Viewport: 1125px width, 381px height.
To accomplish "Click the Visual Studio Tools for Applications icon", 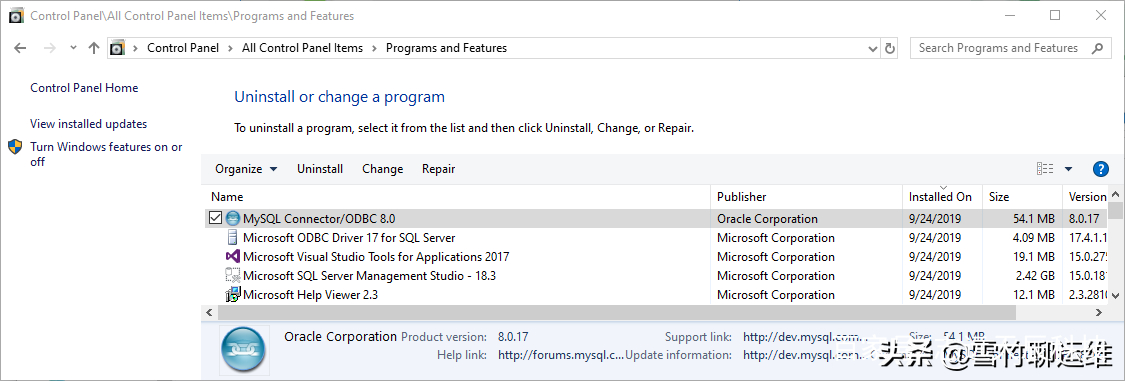I will 232,256.
